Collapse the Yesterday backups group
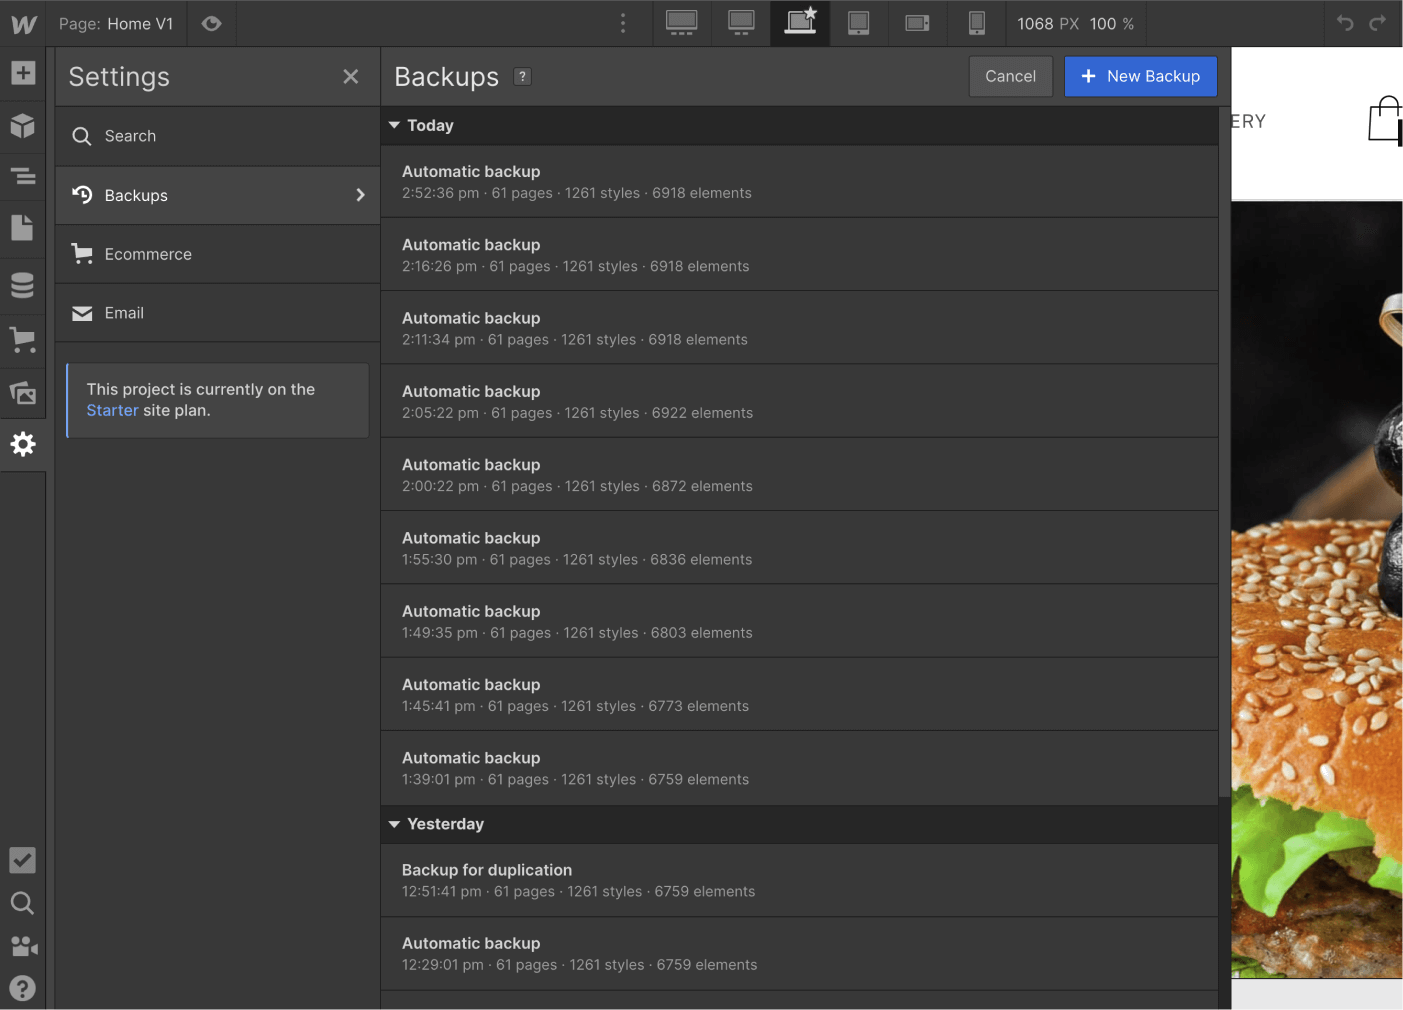This screenshot has width=1403, height=1010. point(395,824)
